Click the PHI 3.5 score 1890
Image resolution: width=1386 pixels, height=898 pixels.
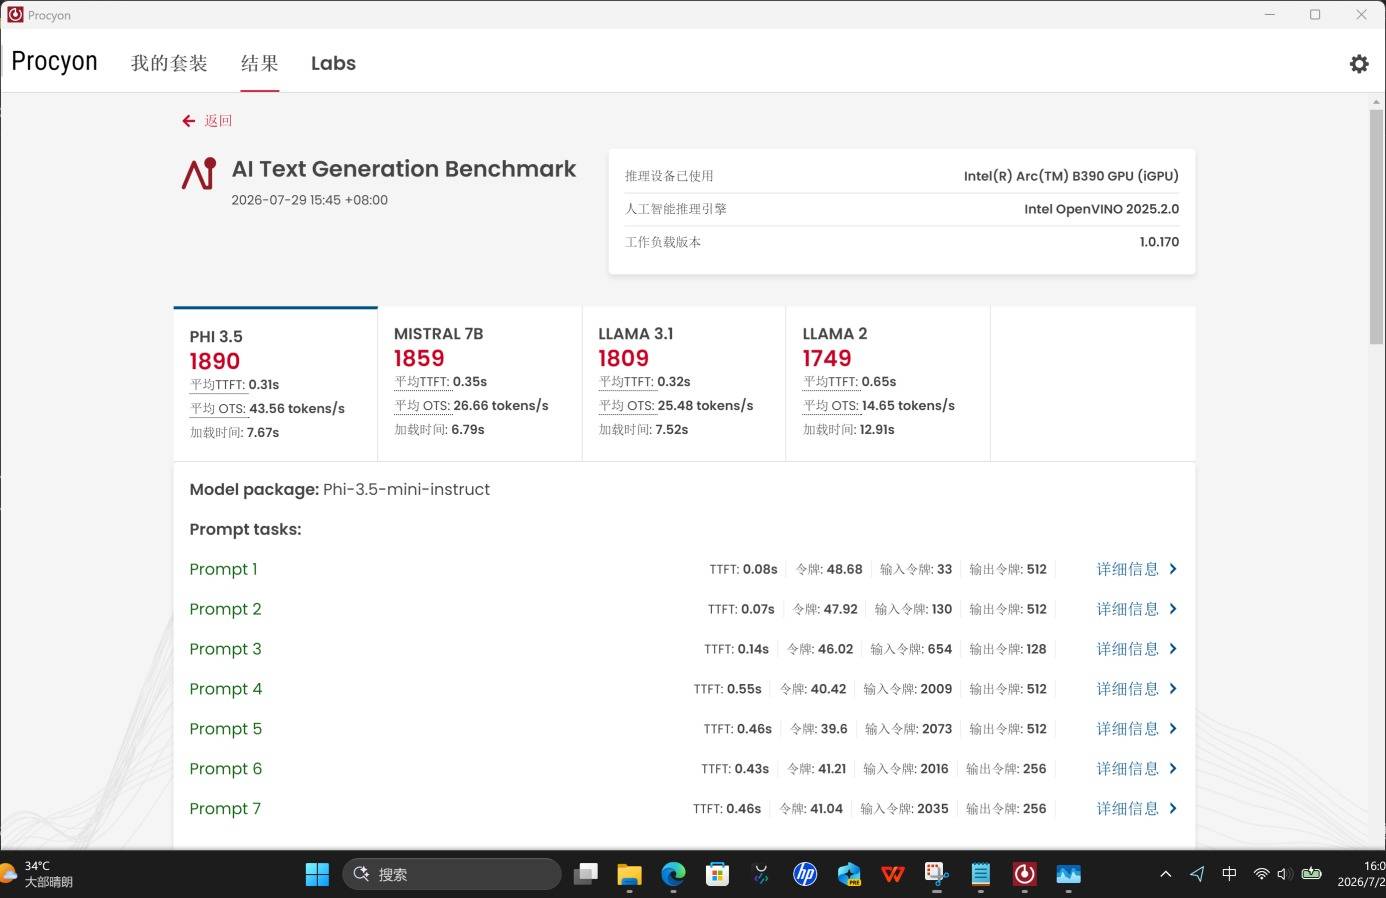coord(215,361)
